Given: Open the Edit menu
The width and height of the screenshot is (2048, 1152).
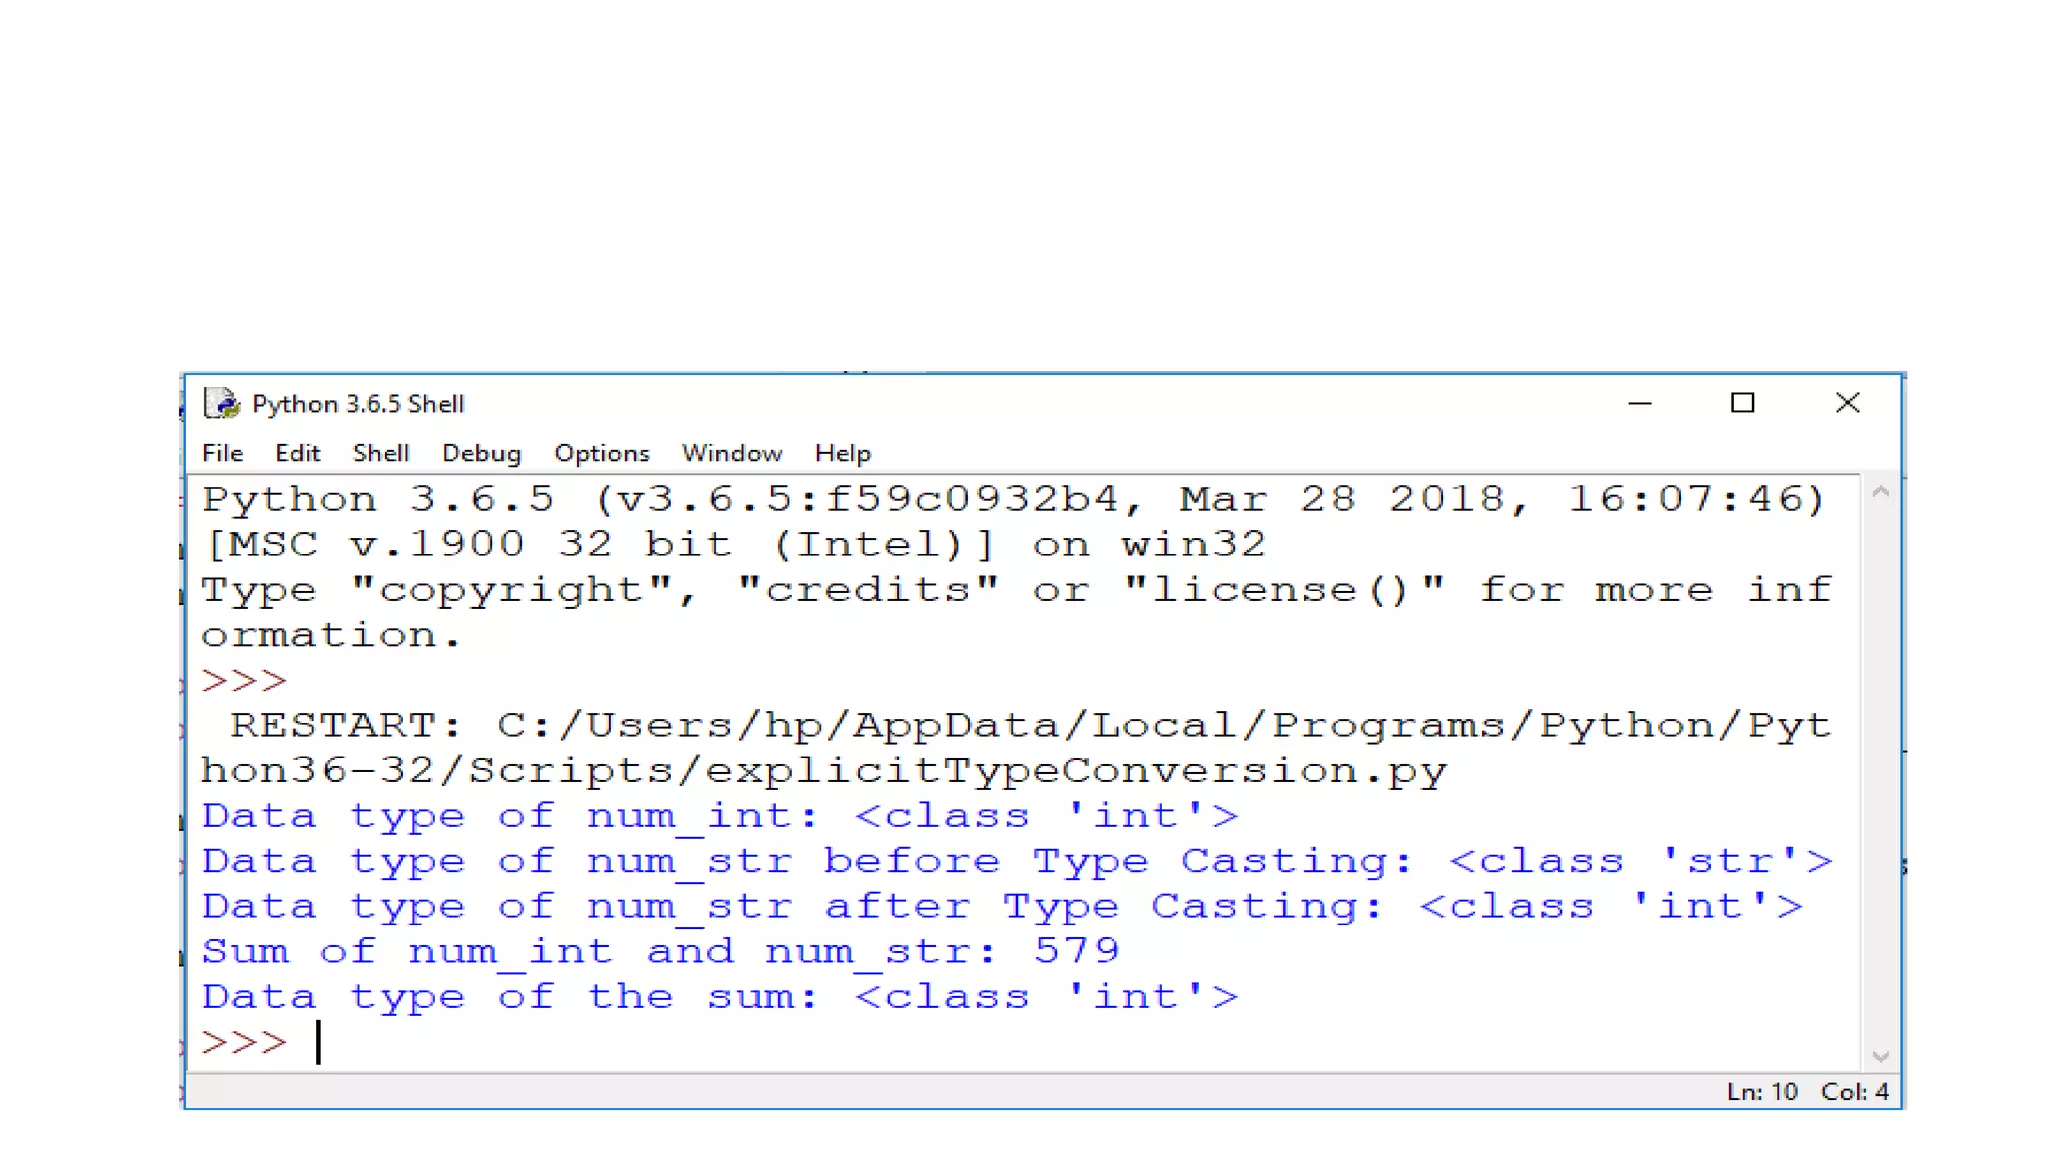Looking at the screenshot, I should (x=297, y=453).
